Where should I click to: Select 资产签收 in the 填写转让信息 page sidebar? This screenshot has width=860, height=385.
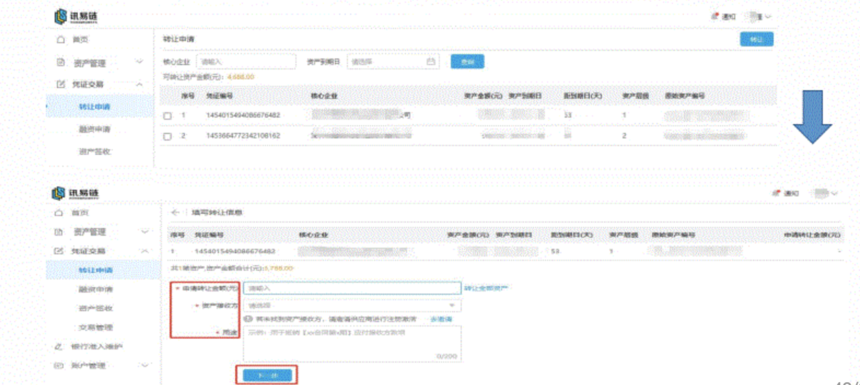(x=96, y=308)
